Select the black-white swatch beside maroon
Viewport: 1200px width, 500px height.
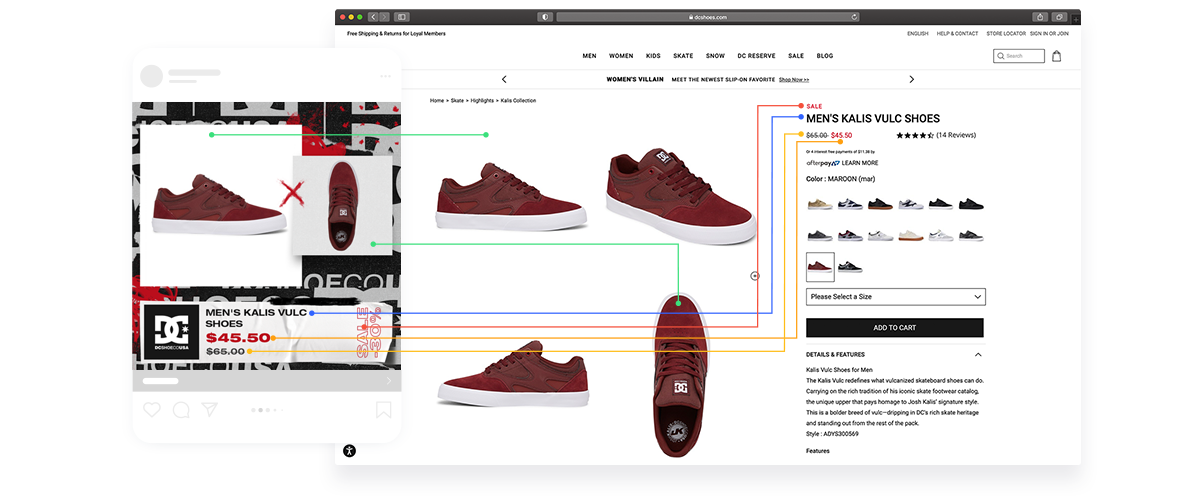click(849, 266)
